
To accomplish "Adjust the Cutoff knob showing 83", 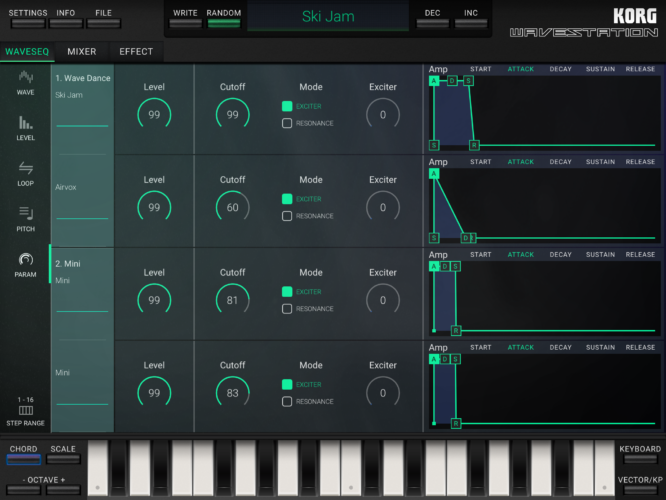I will click(x=232, y=393).
